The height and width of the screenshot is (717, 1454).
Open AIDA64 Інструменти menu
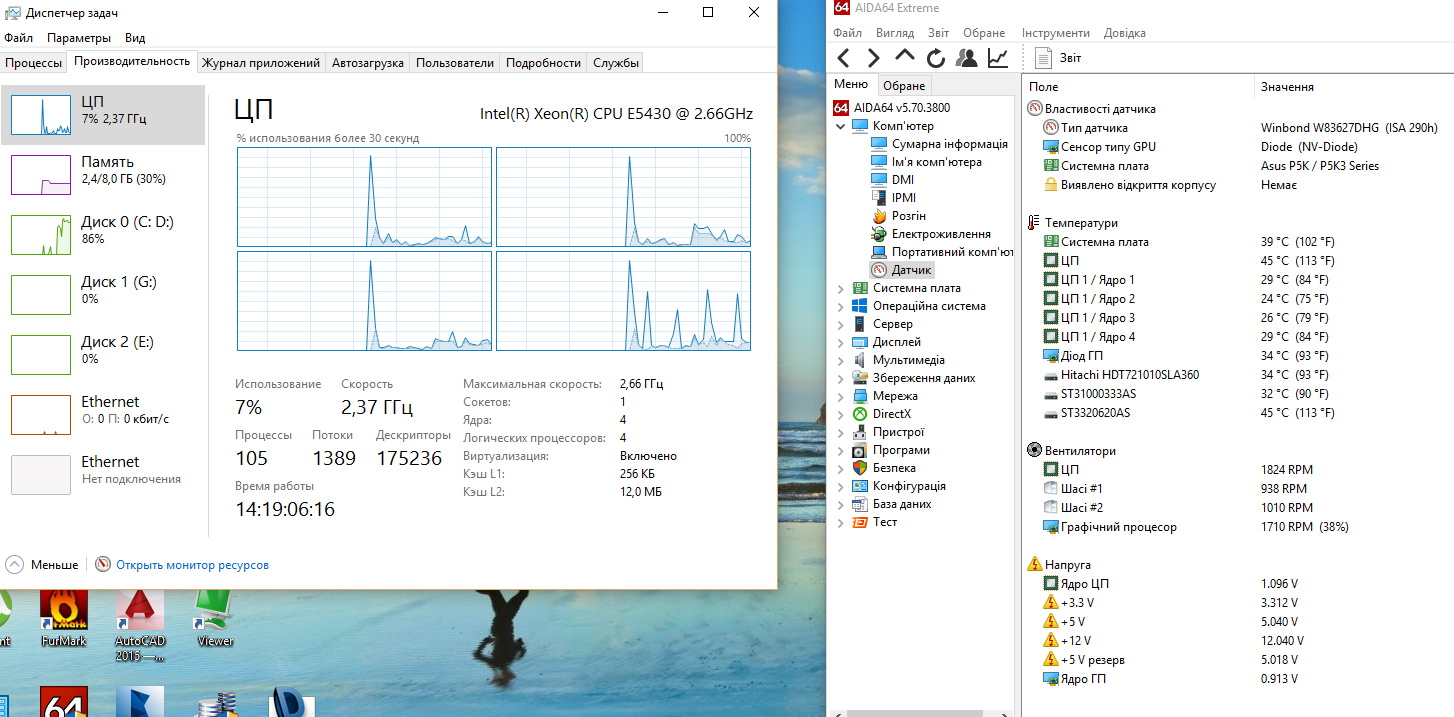click(1055, 33)
